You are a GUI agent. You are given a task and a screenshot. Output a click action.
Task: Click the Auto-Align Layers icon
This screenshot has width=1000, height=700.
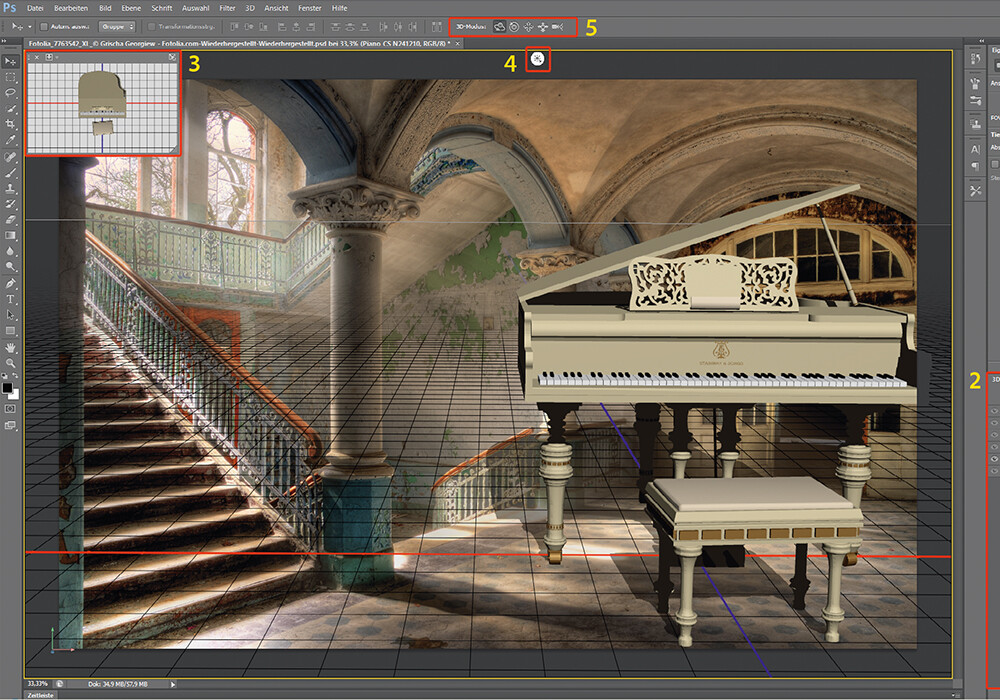[437, 27]
